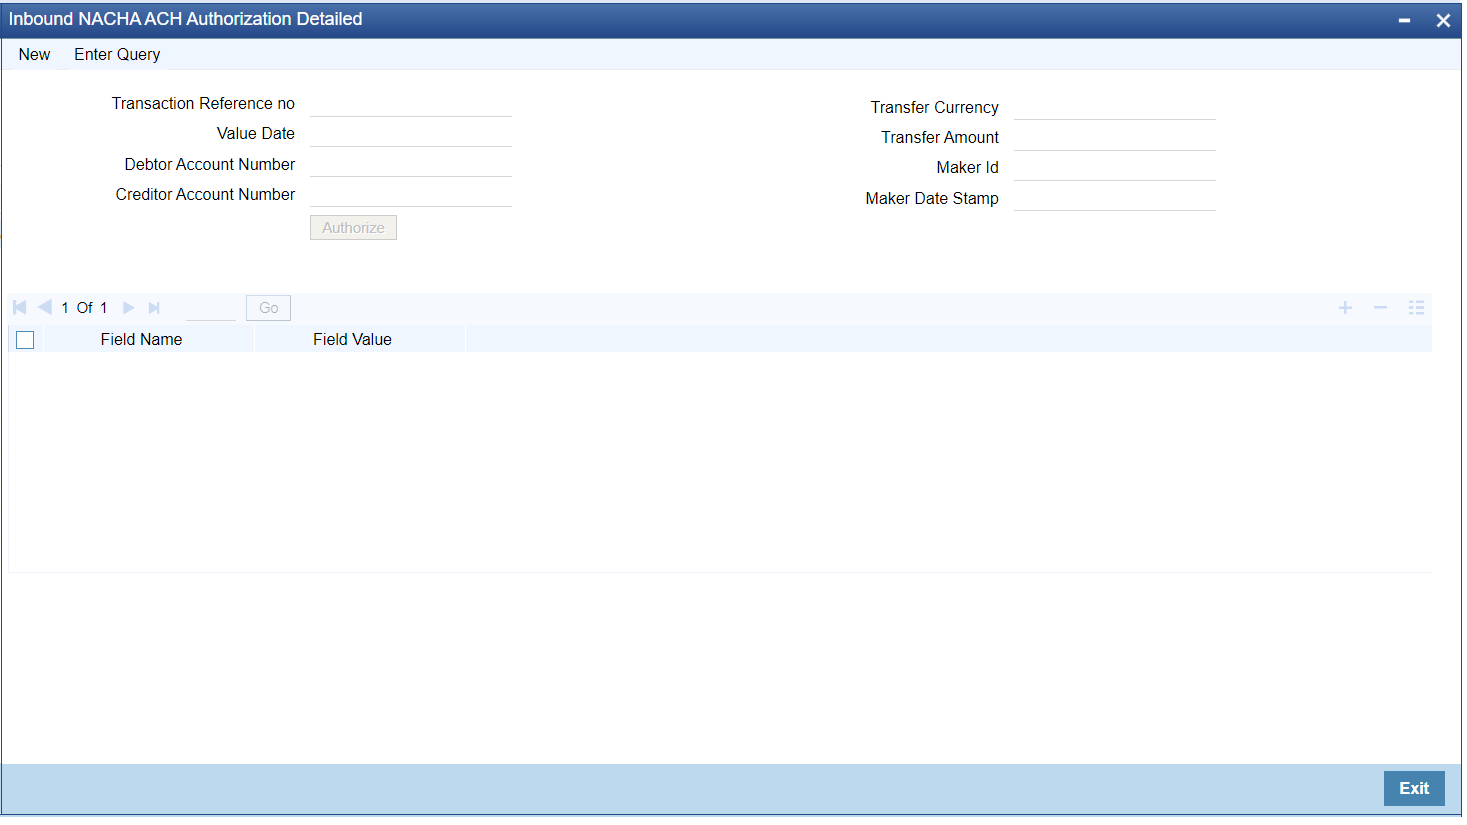This screenshot has width=1467, height=825.
Task: Click the page number input before Go
Action: click(x=211, y=308)
